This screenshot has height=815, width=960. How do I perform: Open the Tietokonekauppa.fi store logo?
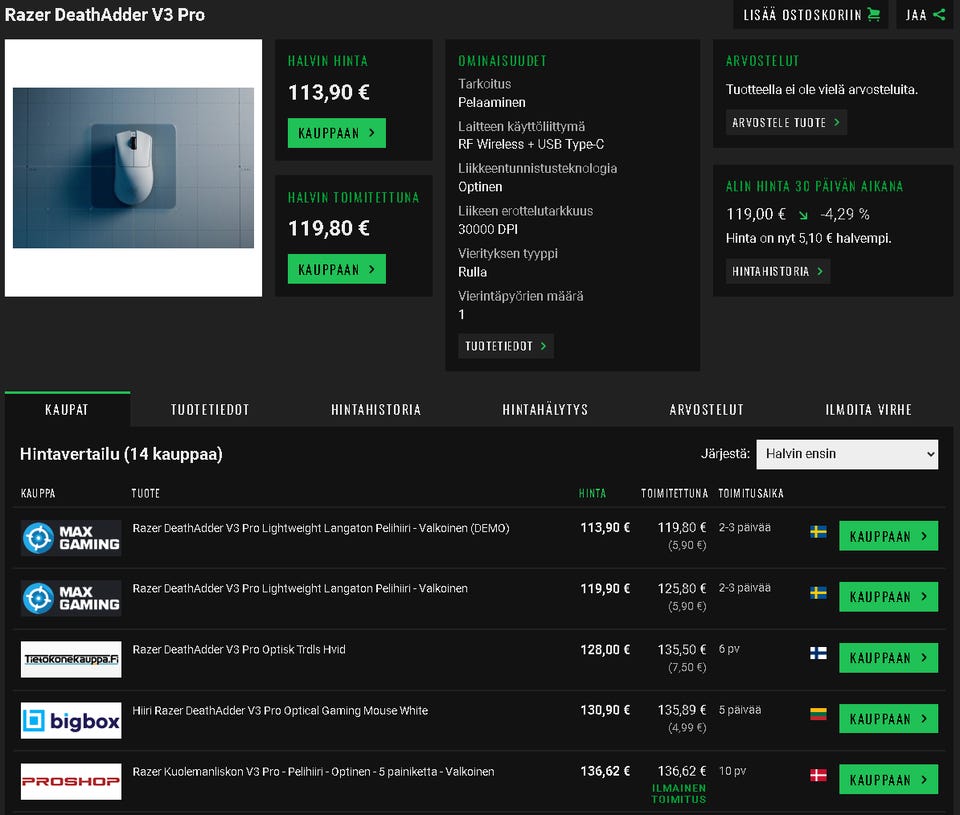click(x=71, y=659)
